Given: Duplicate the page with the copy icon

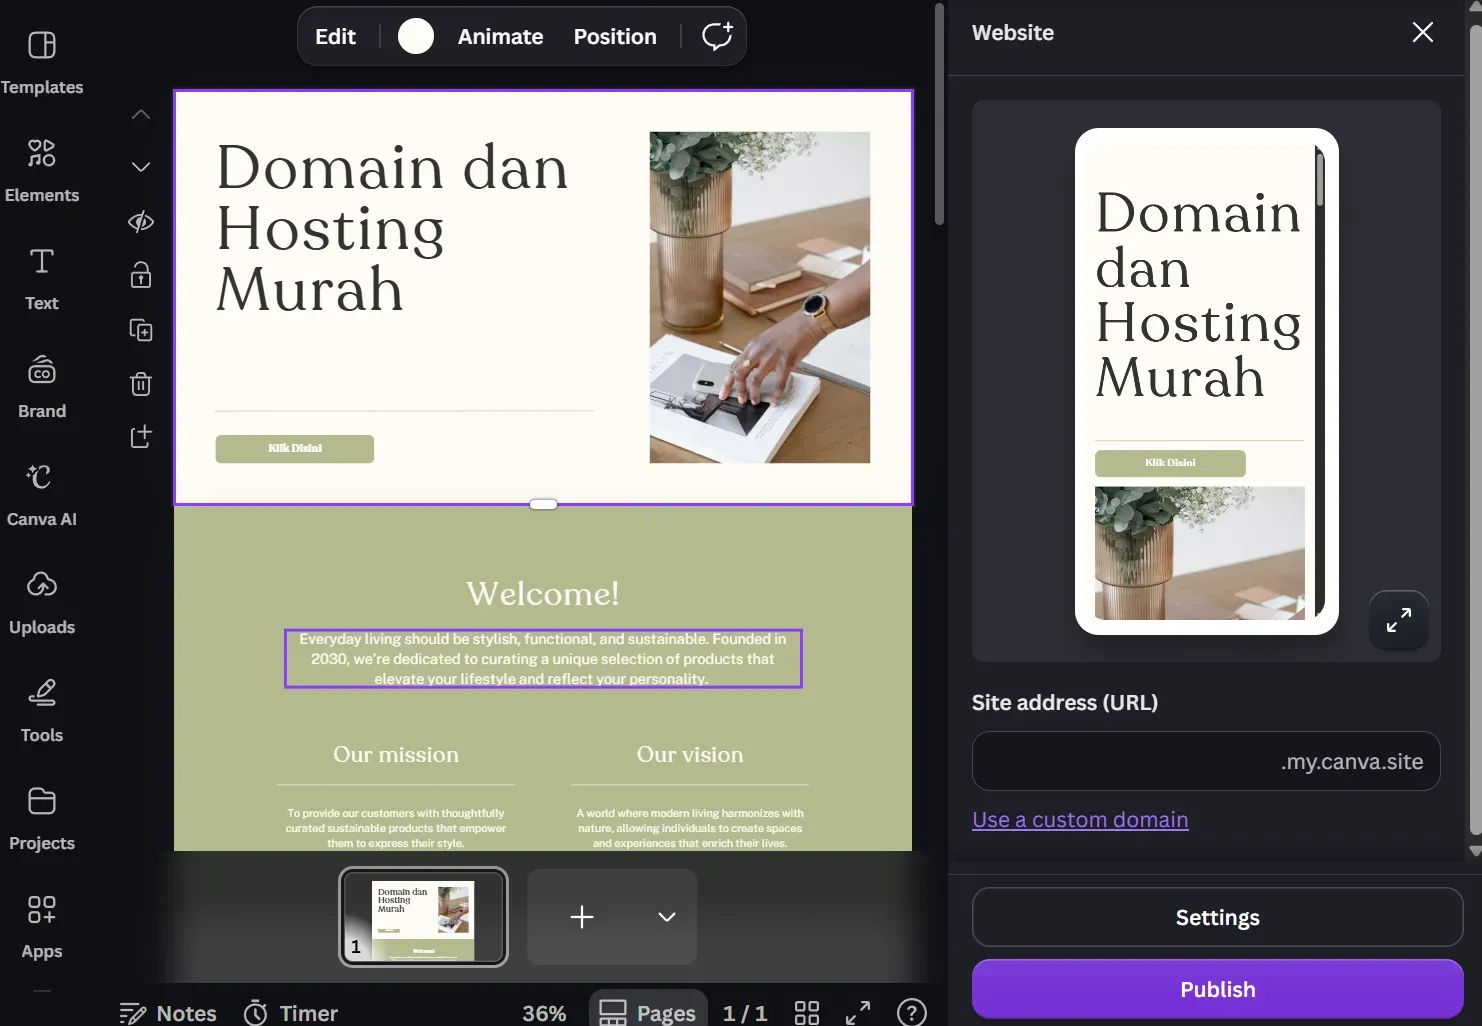Looking at the screenshot, I should (x=141, y=329).
